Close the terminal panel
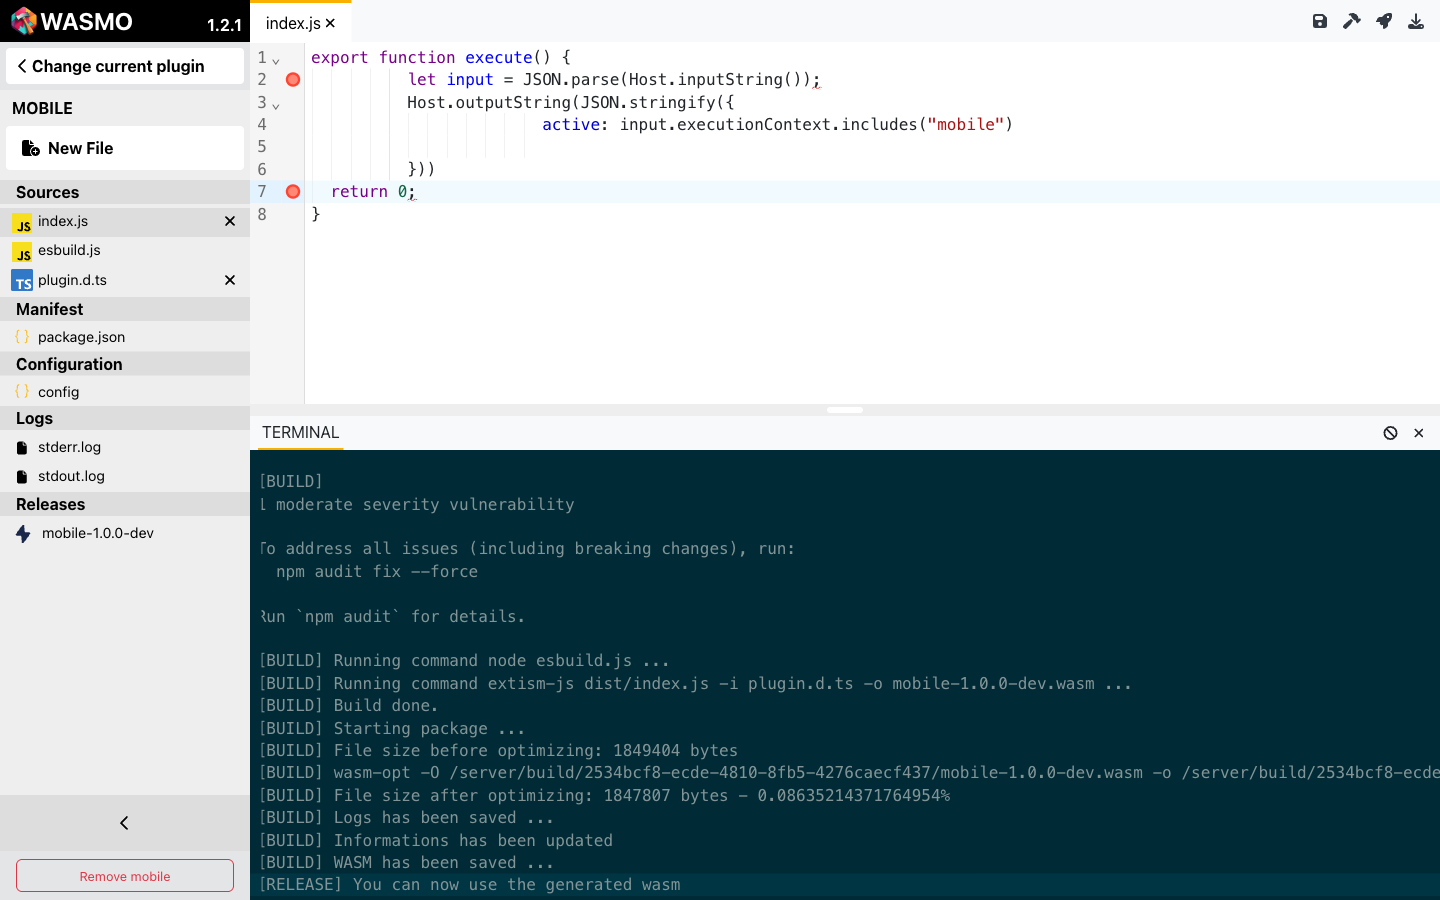Screen dimensions: 1440x900 [1418, 433]
